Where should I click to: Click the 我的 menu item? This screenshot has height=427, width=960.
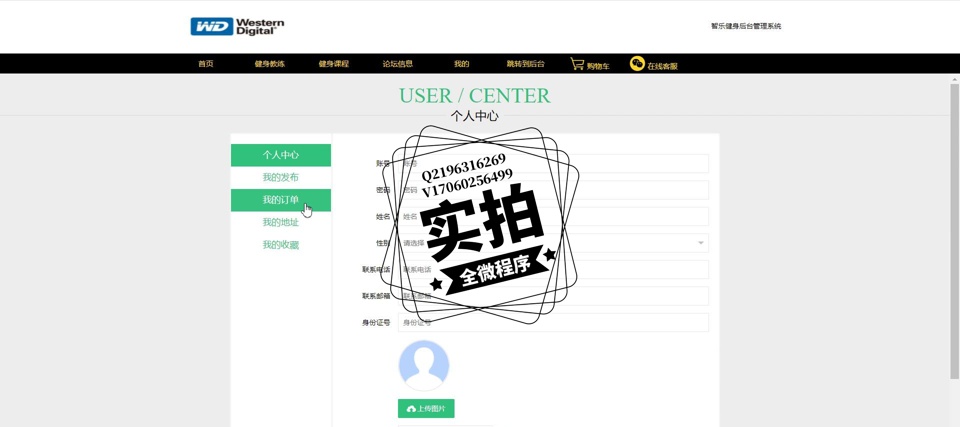point(461,64)
